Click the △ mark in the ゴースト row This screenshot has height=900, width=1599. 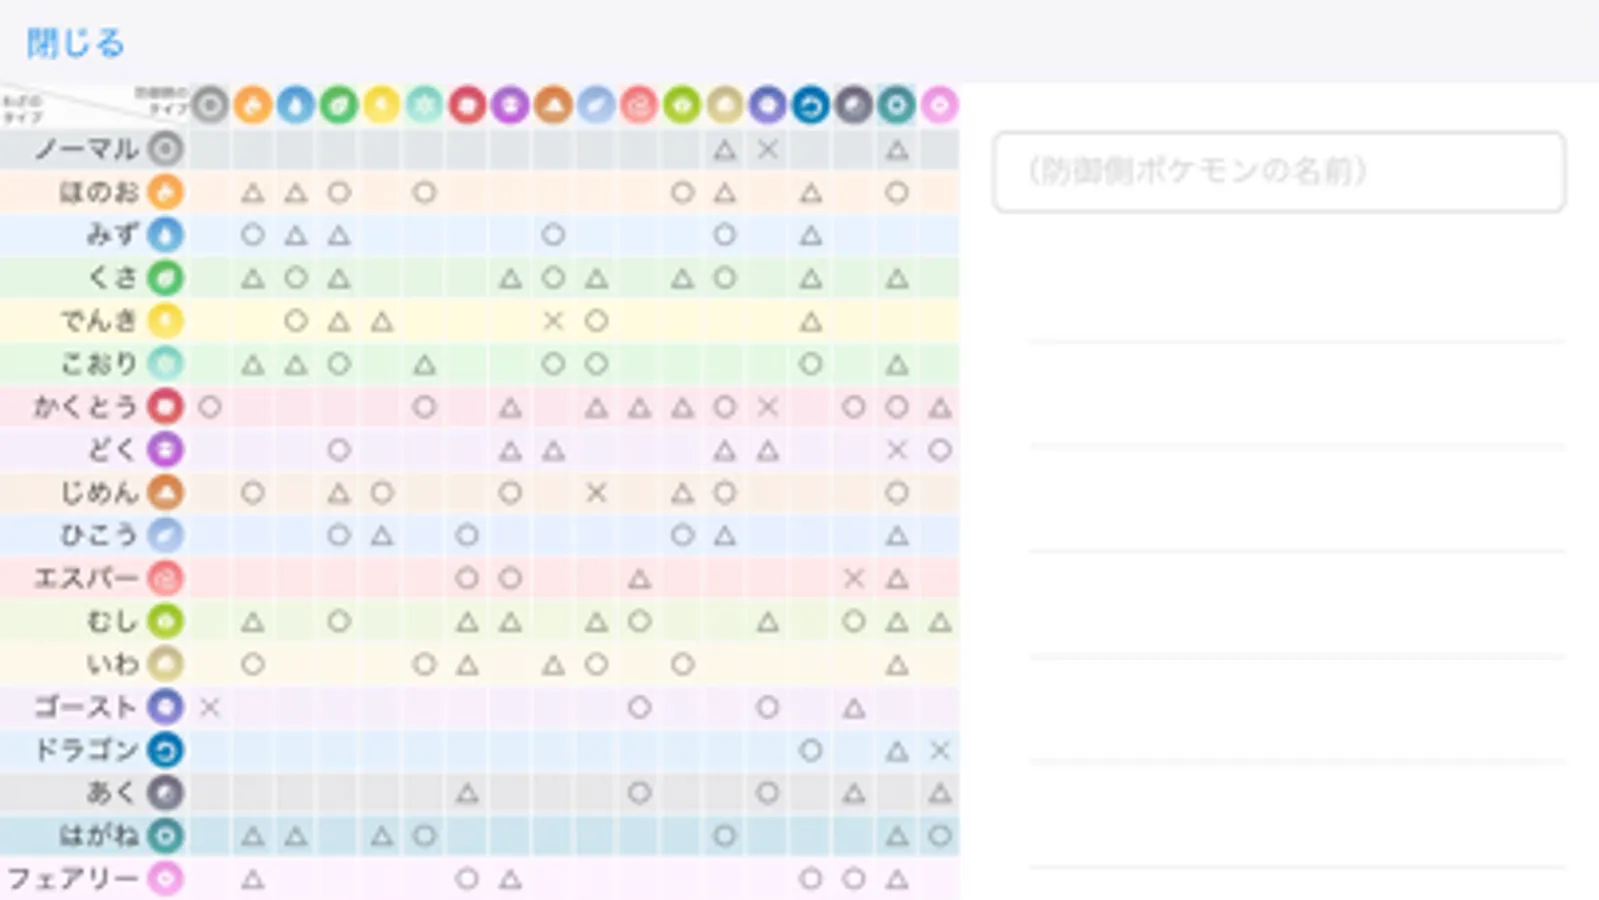[x=854, y=708]
